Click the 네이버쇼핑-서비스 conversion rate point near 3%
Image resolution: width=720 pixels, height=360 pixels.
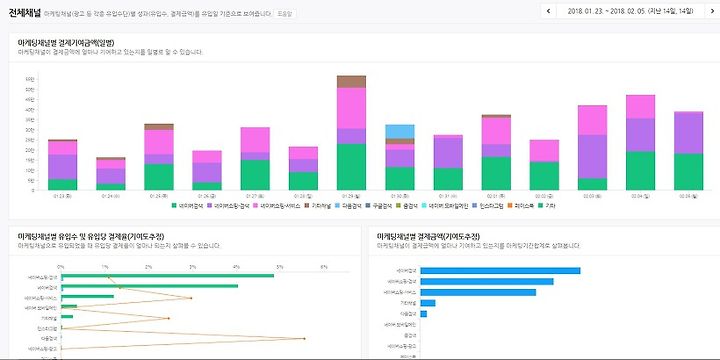(191, 298)
